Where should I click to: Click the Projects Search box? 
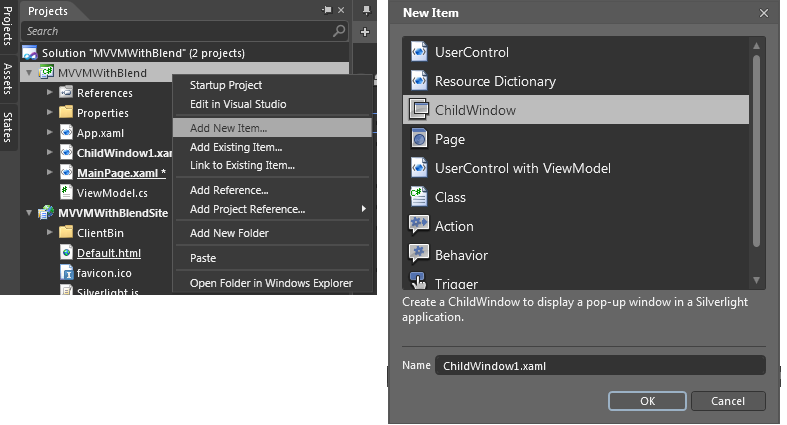(184, 31)
